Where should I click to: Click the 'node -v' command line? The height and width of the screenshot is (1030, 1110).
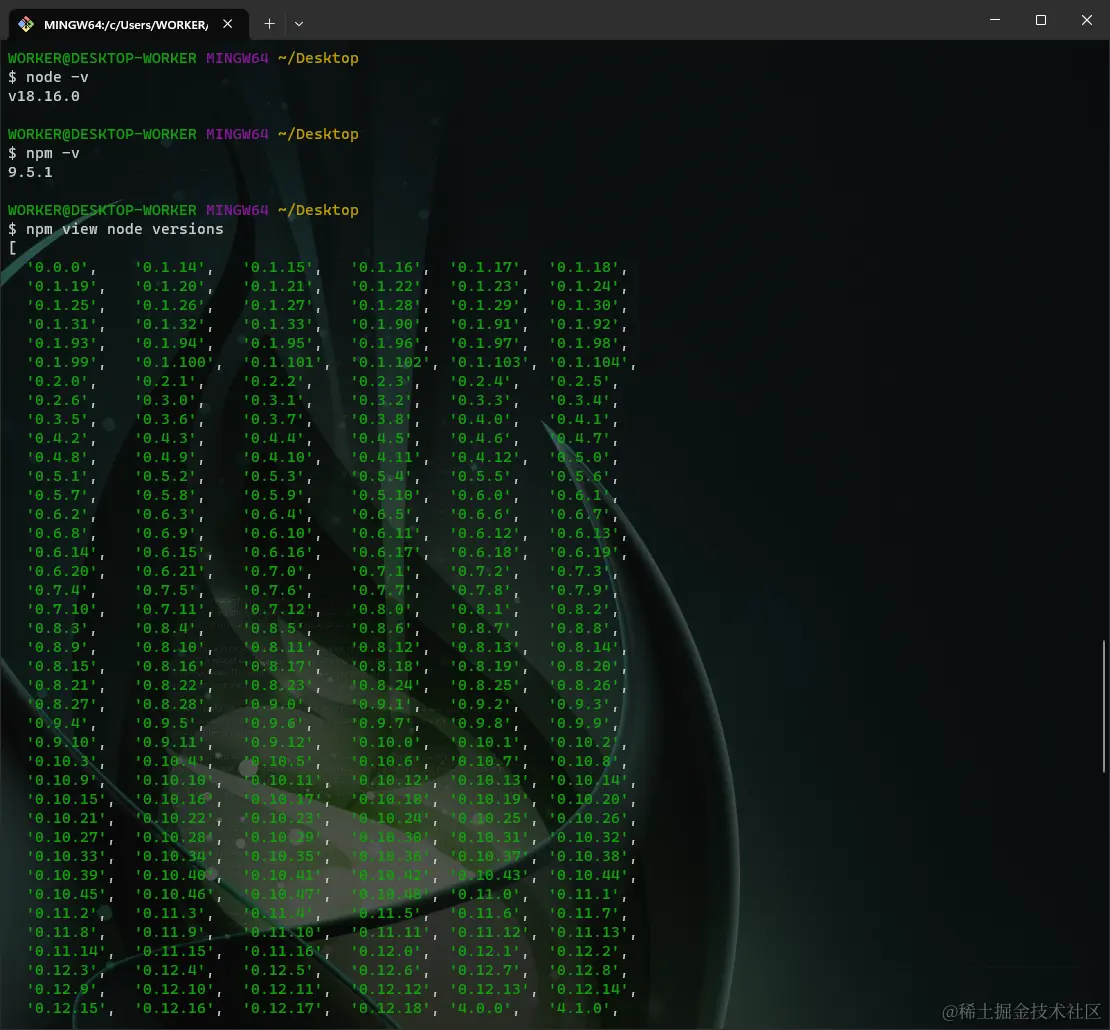(x=57, y=77)
